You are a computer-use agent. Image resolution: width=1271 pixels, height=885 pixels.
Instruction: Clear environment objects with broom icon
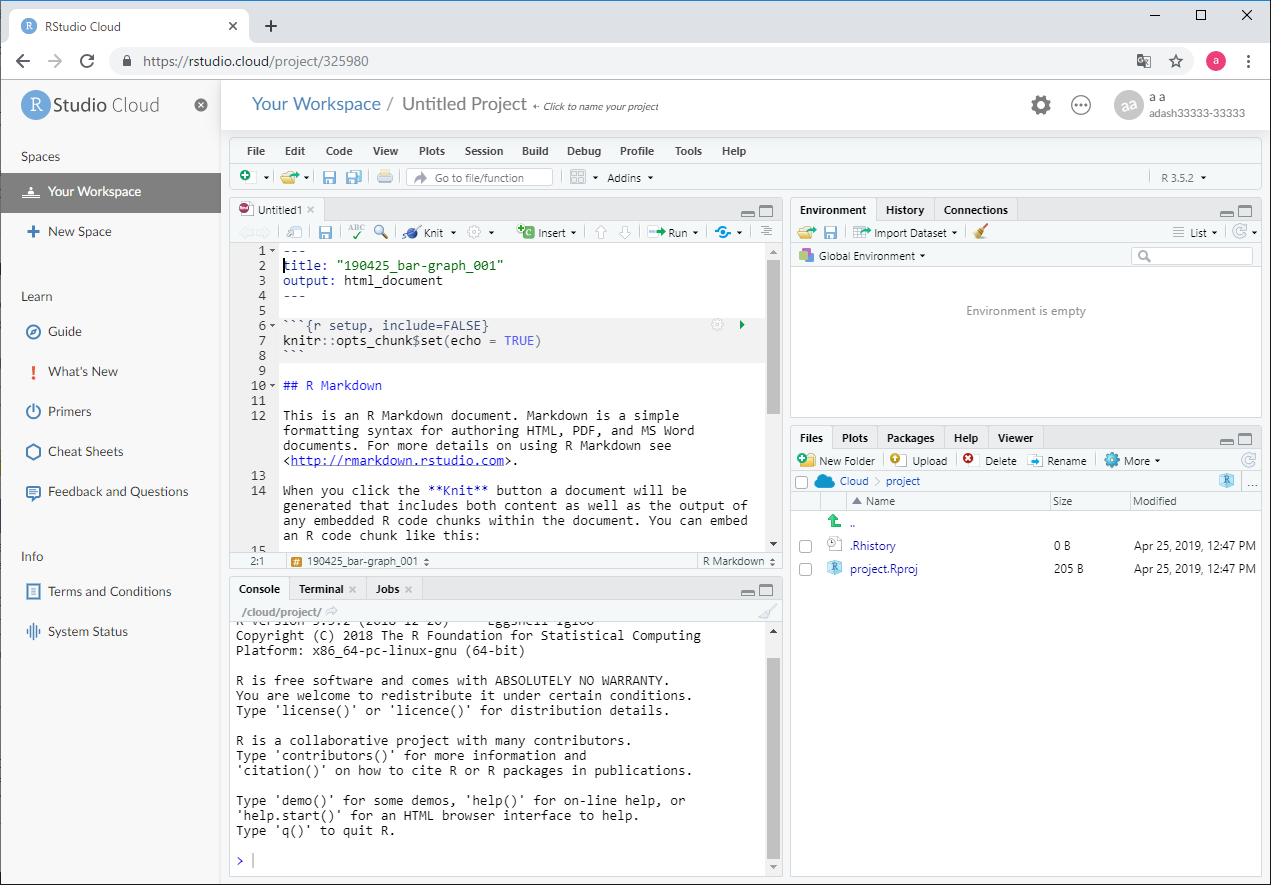(981, 232)
